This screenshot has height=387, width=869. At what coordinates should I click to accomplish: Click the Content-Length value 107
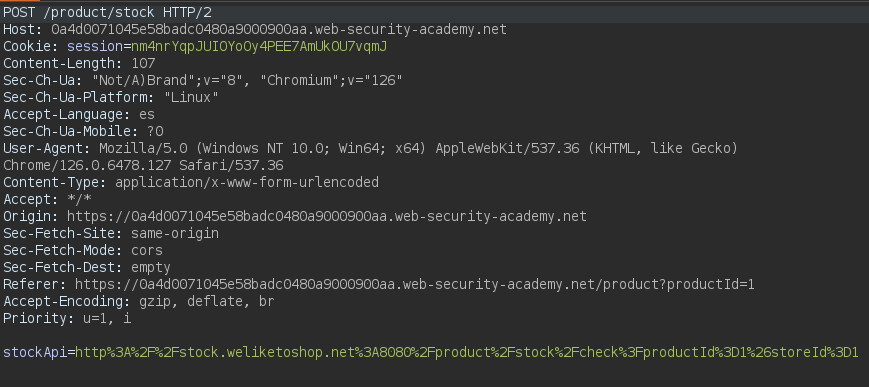(143, 63)
